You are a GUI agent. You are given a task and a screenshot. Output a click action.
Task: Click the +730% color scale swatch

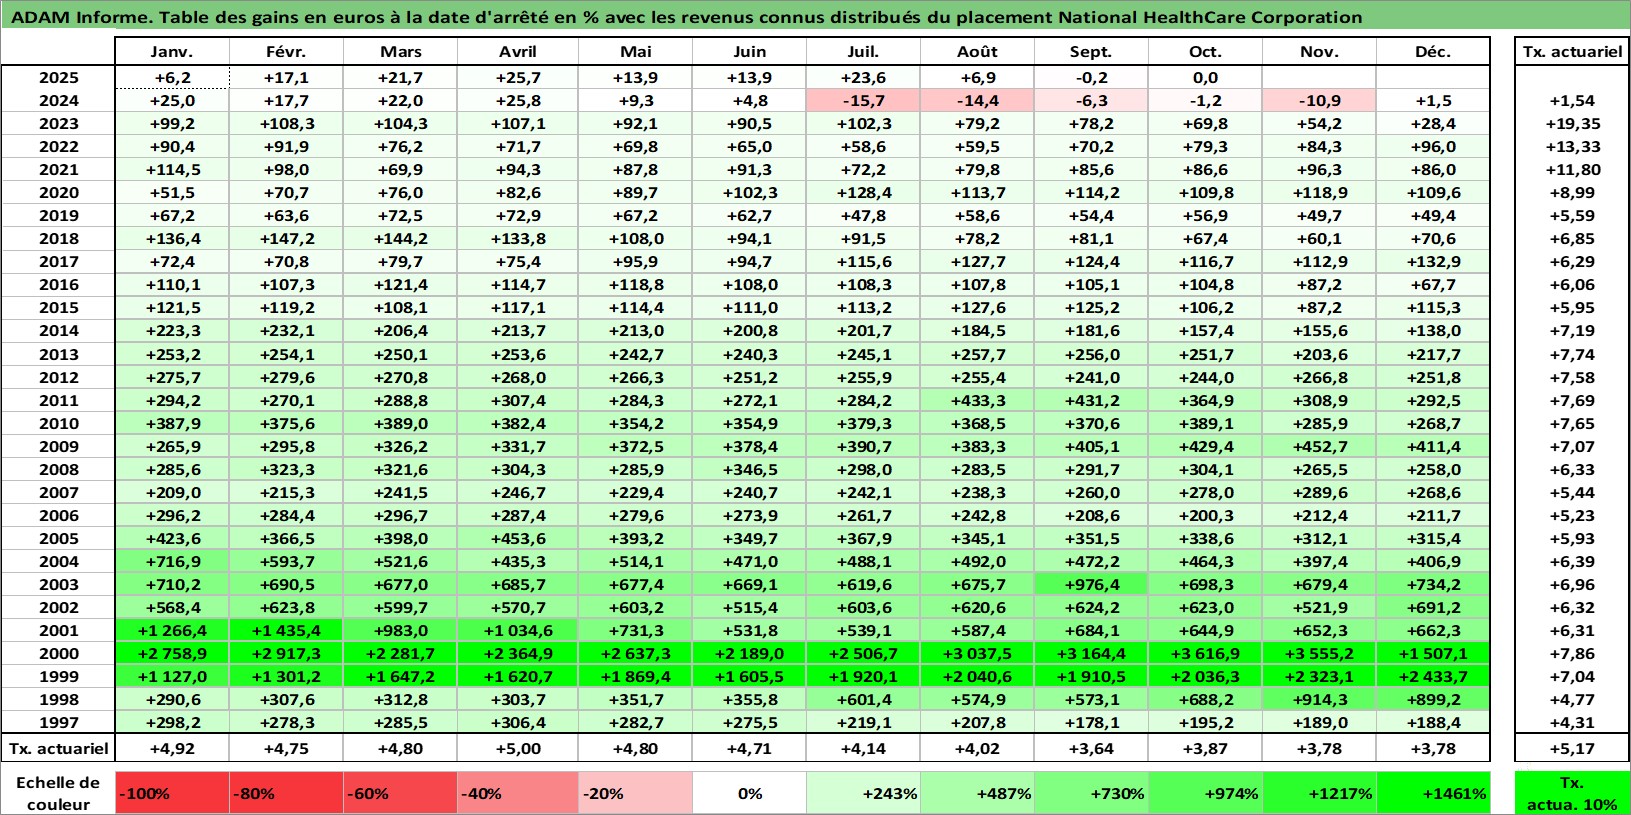[x=1092, y=793]
